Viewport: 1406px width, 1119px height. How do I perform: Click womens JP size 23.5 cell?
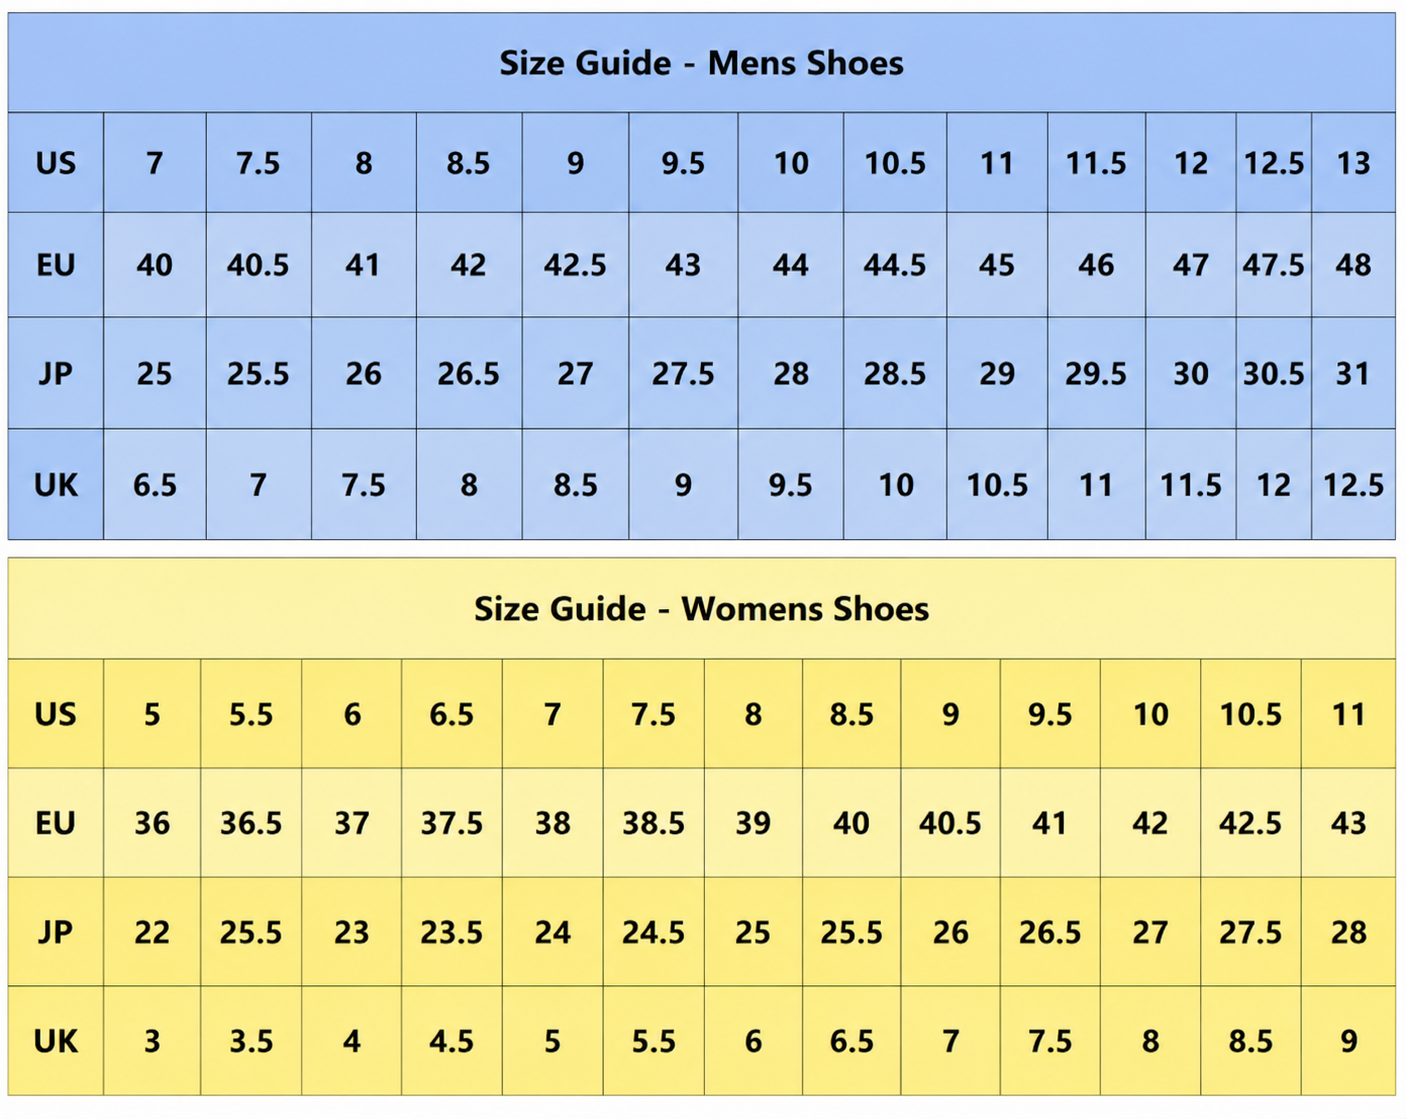click(452, 932)
